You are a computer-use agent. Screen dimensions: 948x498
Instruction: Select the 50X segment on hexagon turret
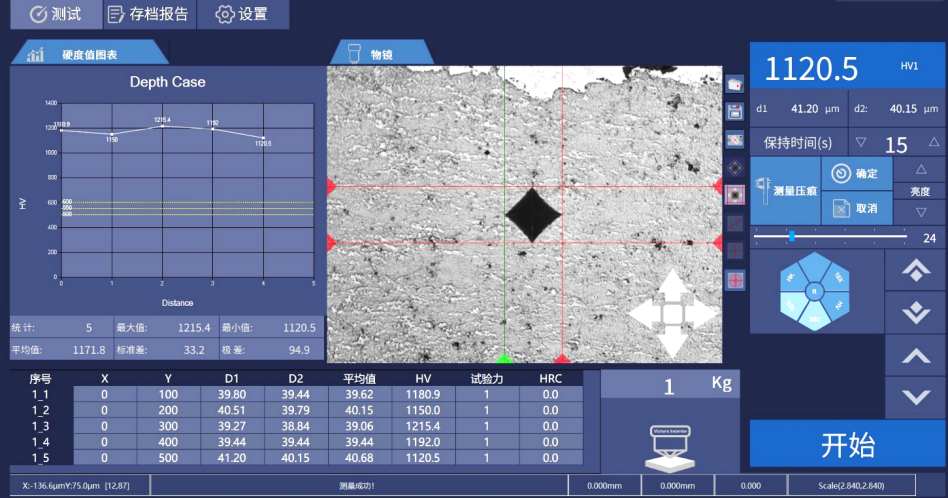(x=791, y=305)
